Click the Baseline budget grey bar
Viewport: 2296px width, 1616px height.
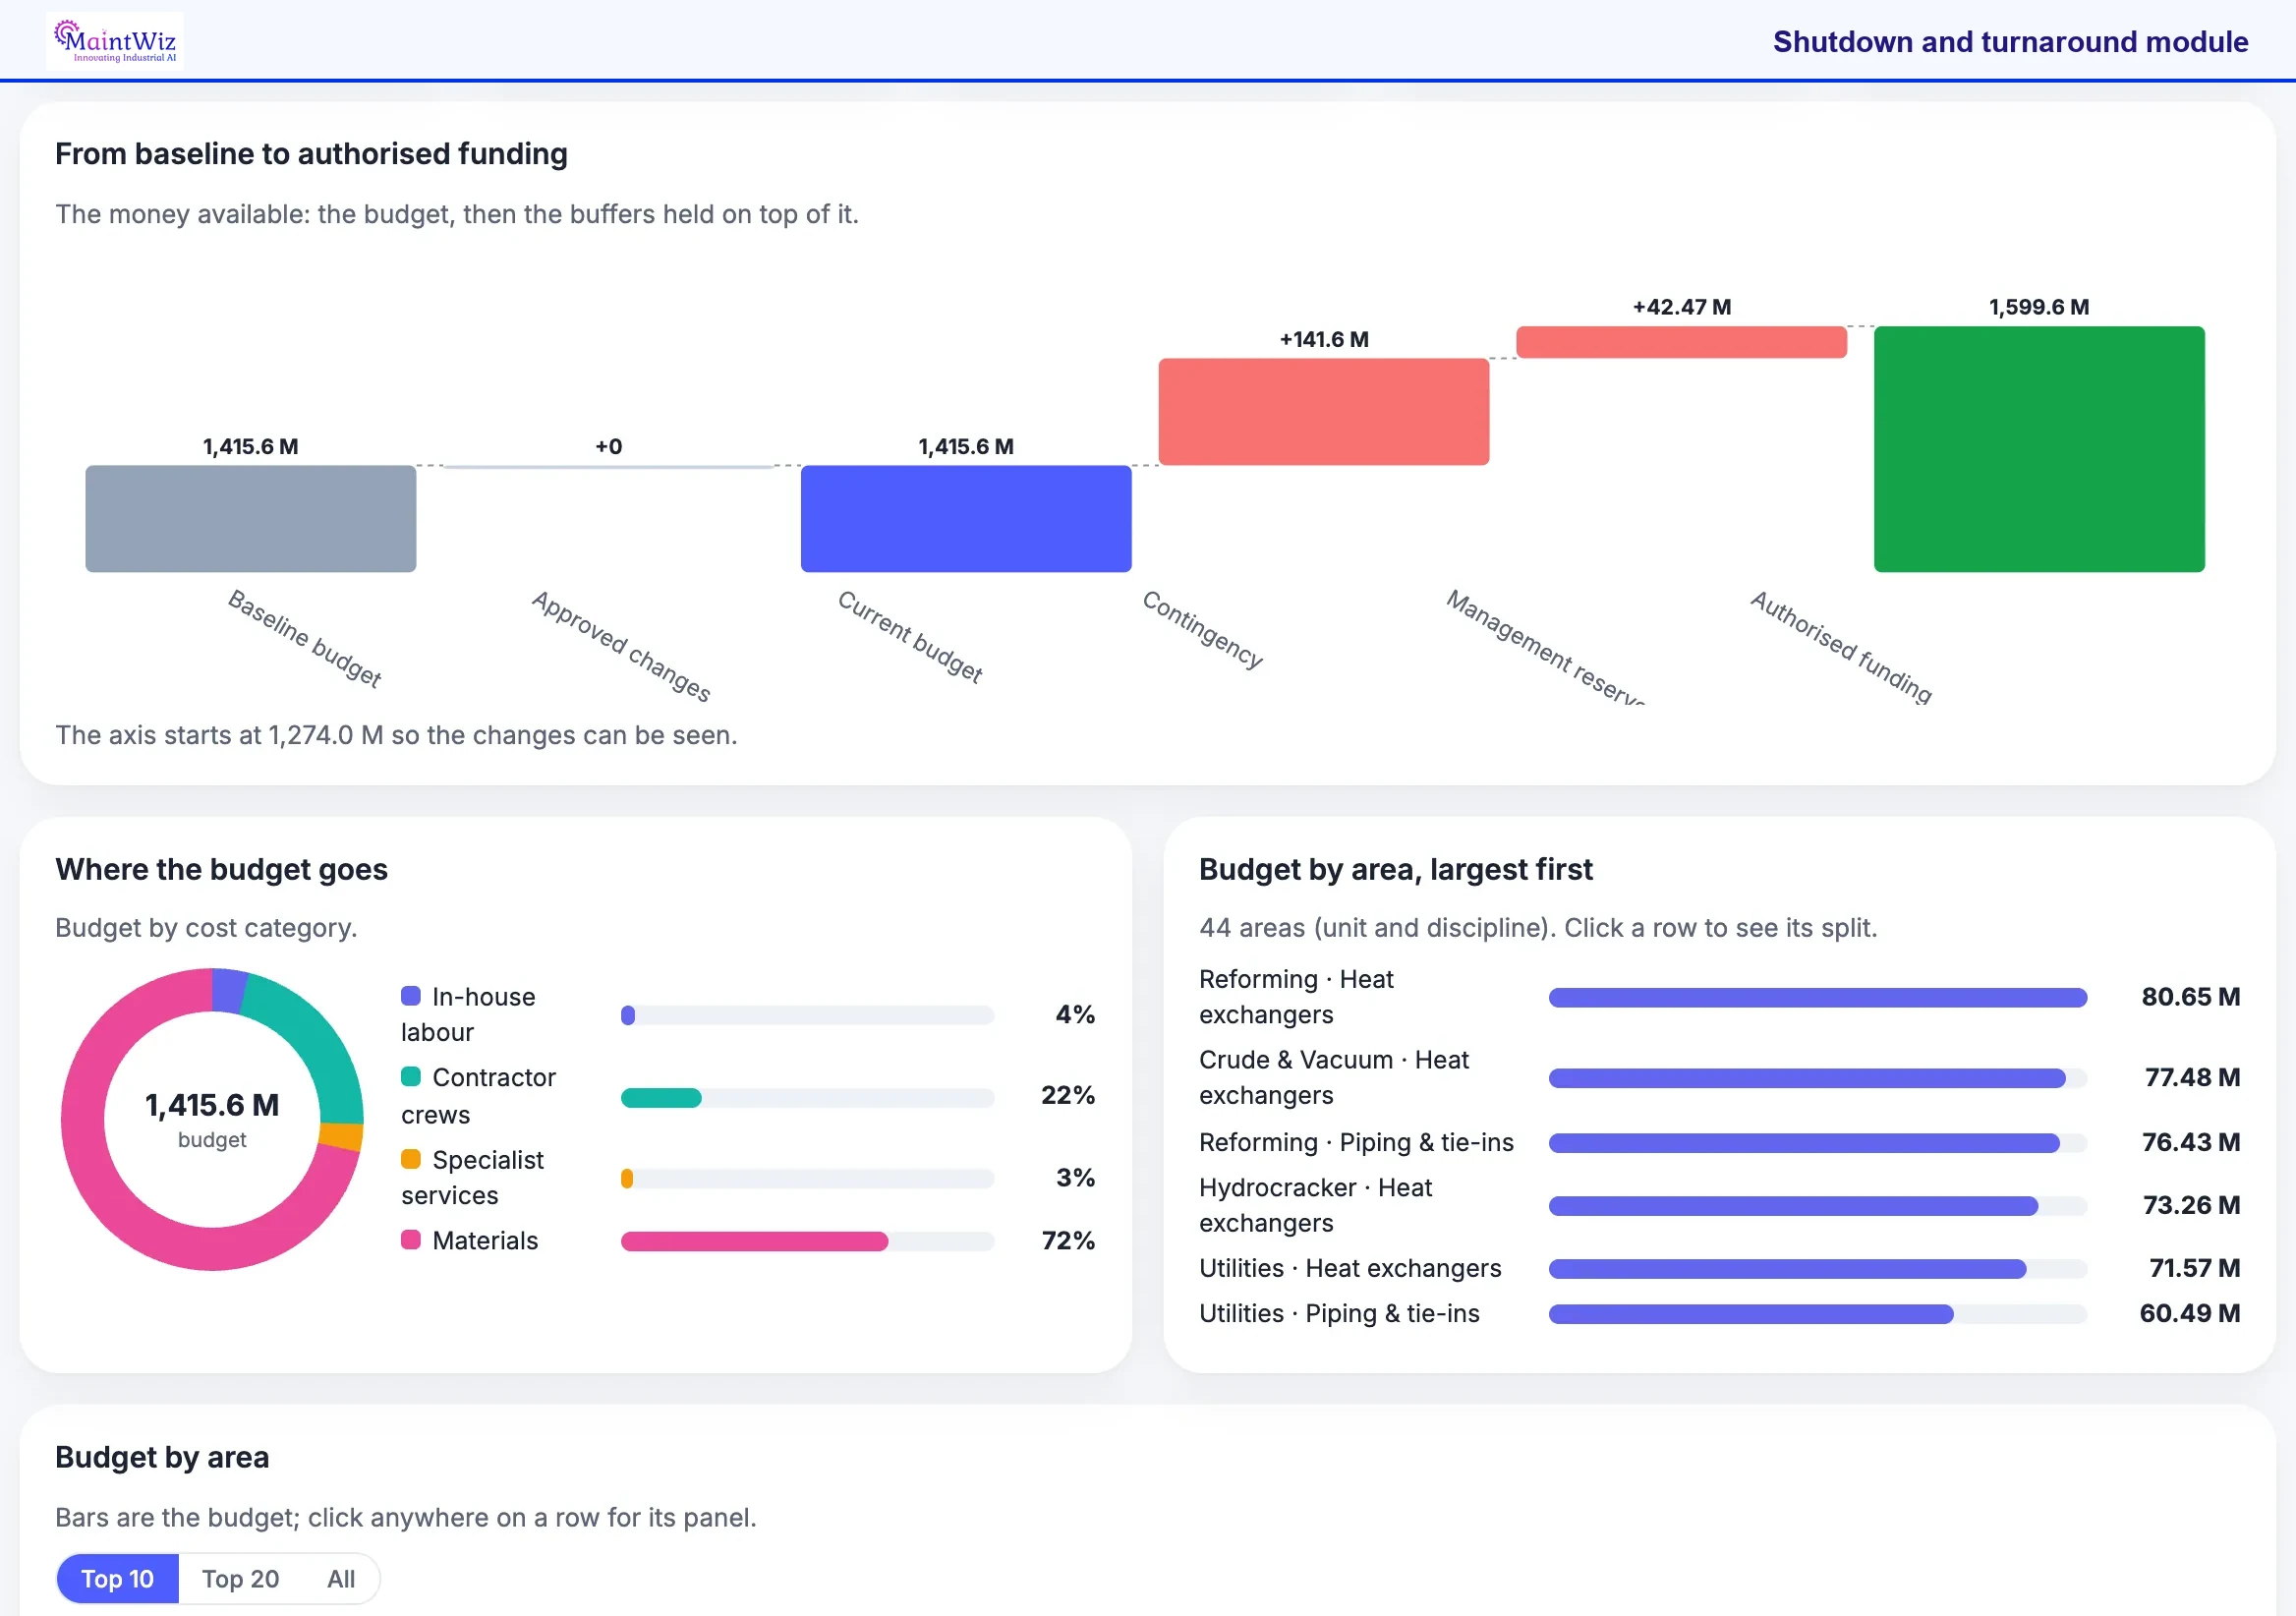click(250, 519)
